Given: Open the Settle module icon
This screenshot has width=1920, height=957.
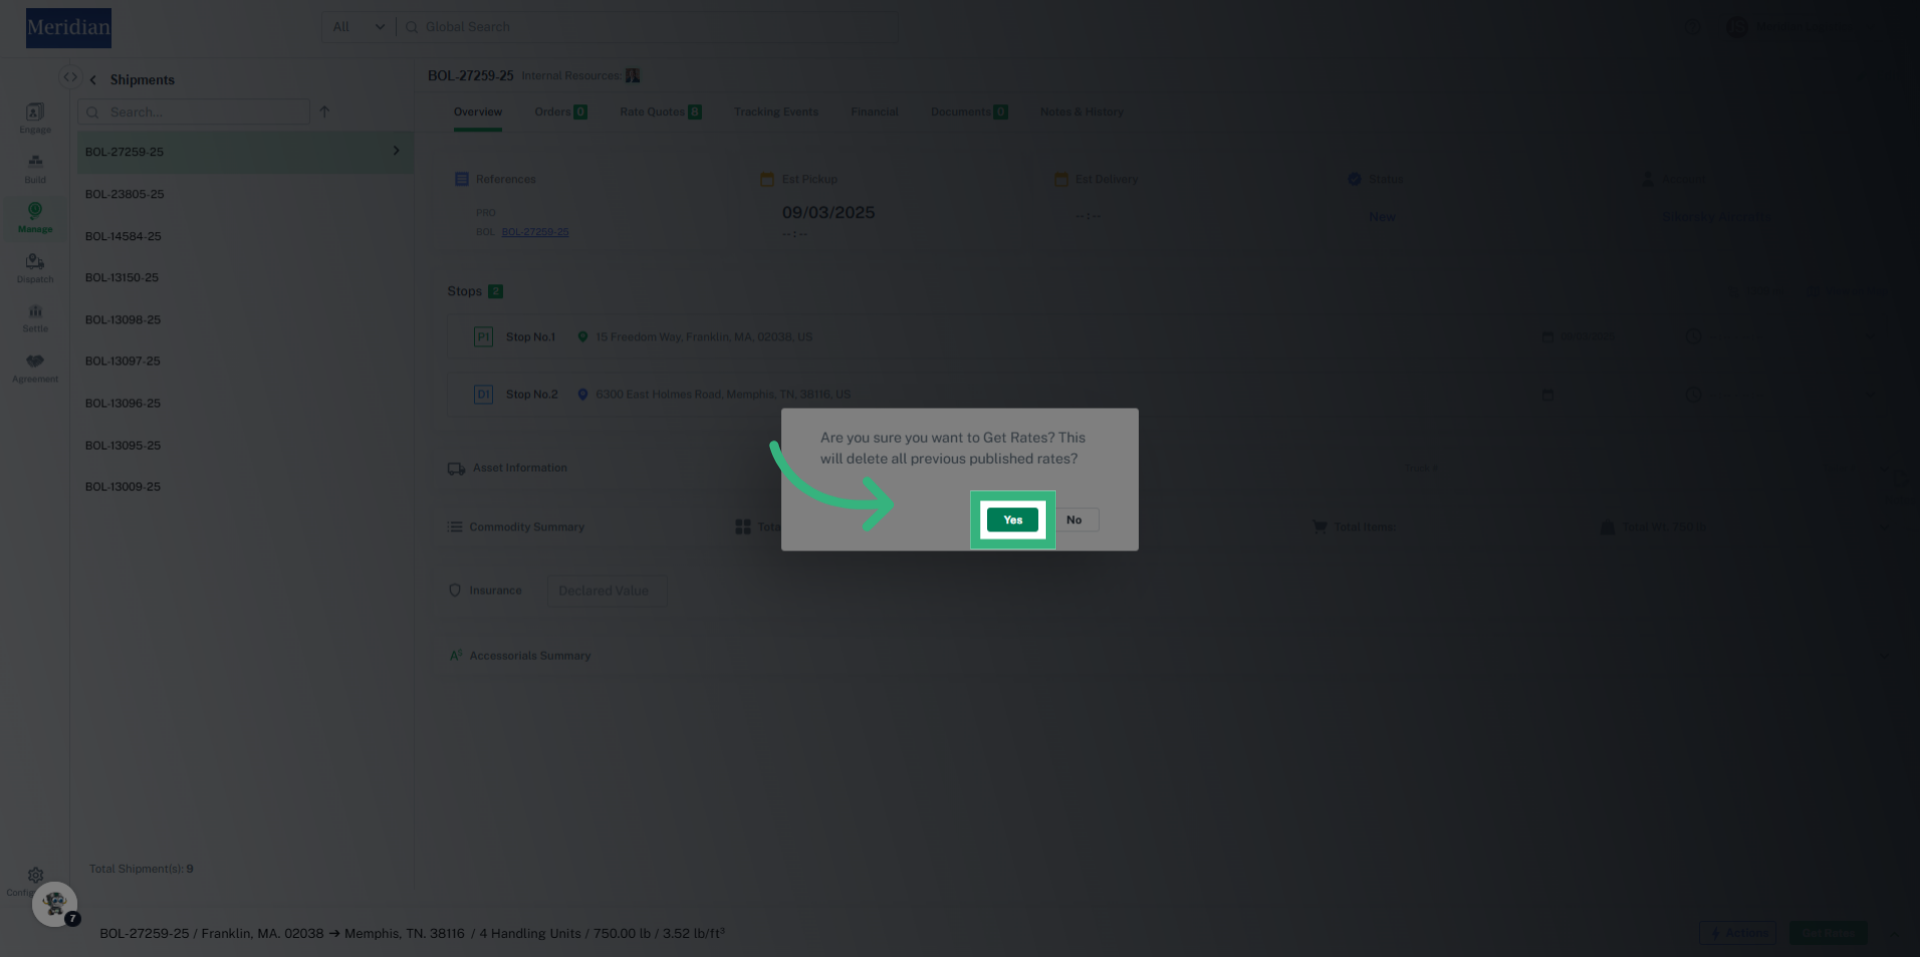Looking at the screenshot, I should pyautogui.click(x=35, y=311).
